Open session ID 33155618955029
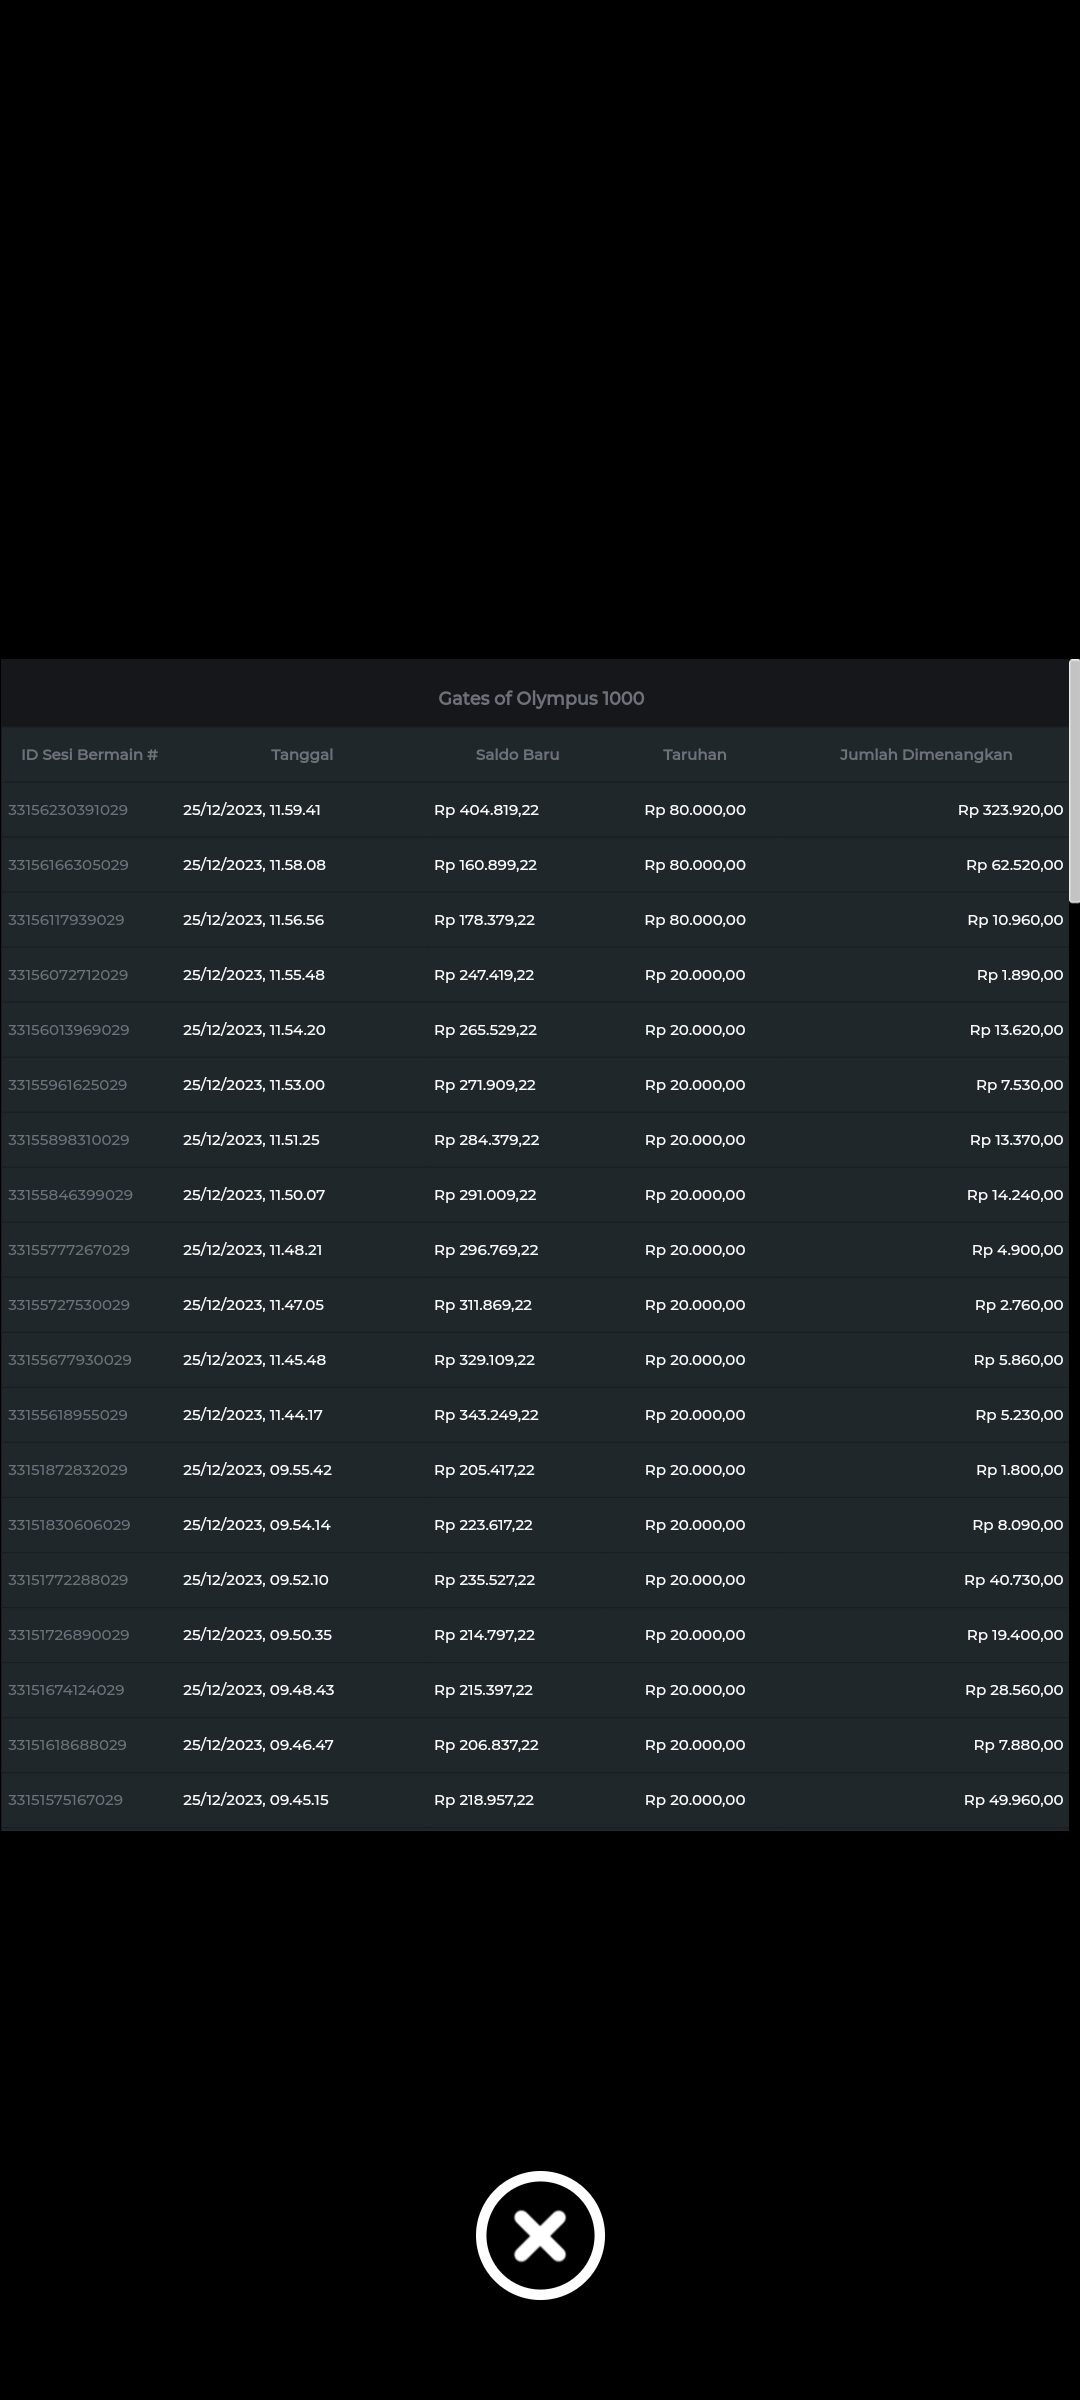Screen dimensions: 1080x2400 pos(68,1415)
